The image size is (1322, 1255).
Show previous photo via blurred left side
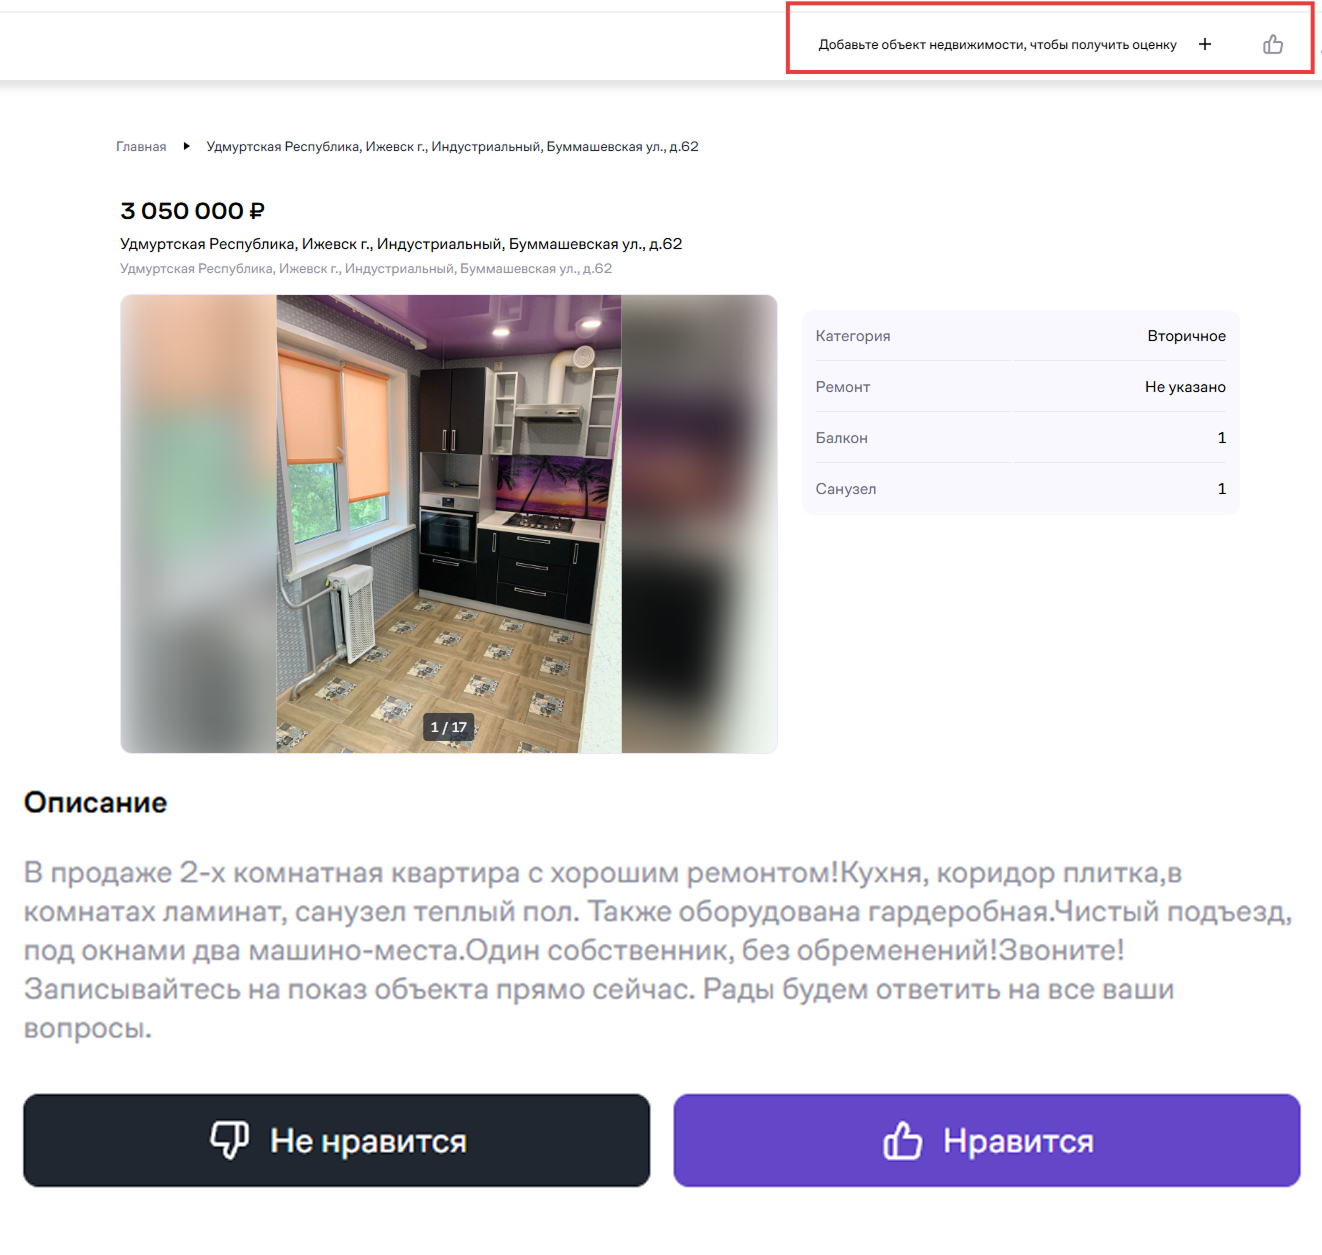198,523
